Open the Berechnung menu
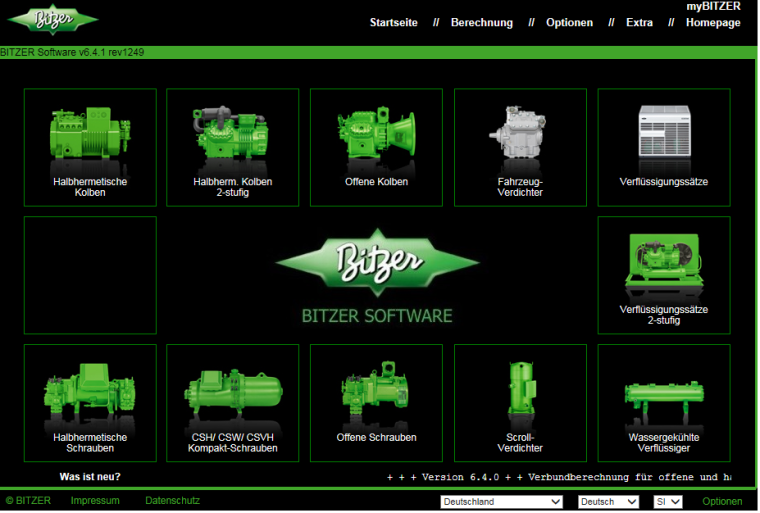Viewport: 760px width, 513px height. 481,23
